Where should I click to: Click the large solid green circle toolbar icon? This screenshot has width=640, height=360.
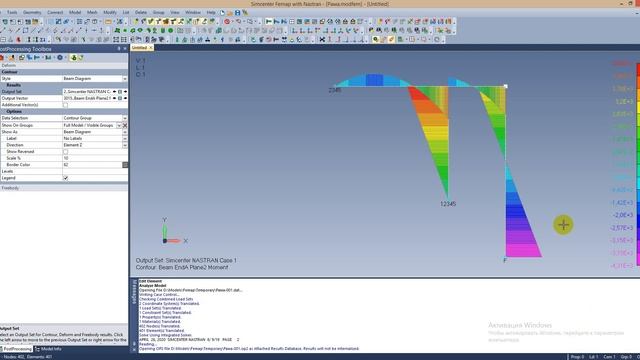pos(171,31)
